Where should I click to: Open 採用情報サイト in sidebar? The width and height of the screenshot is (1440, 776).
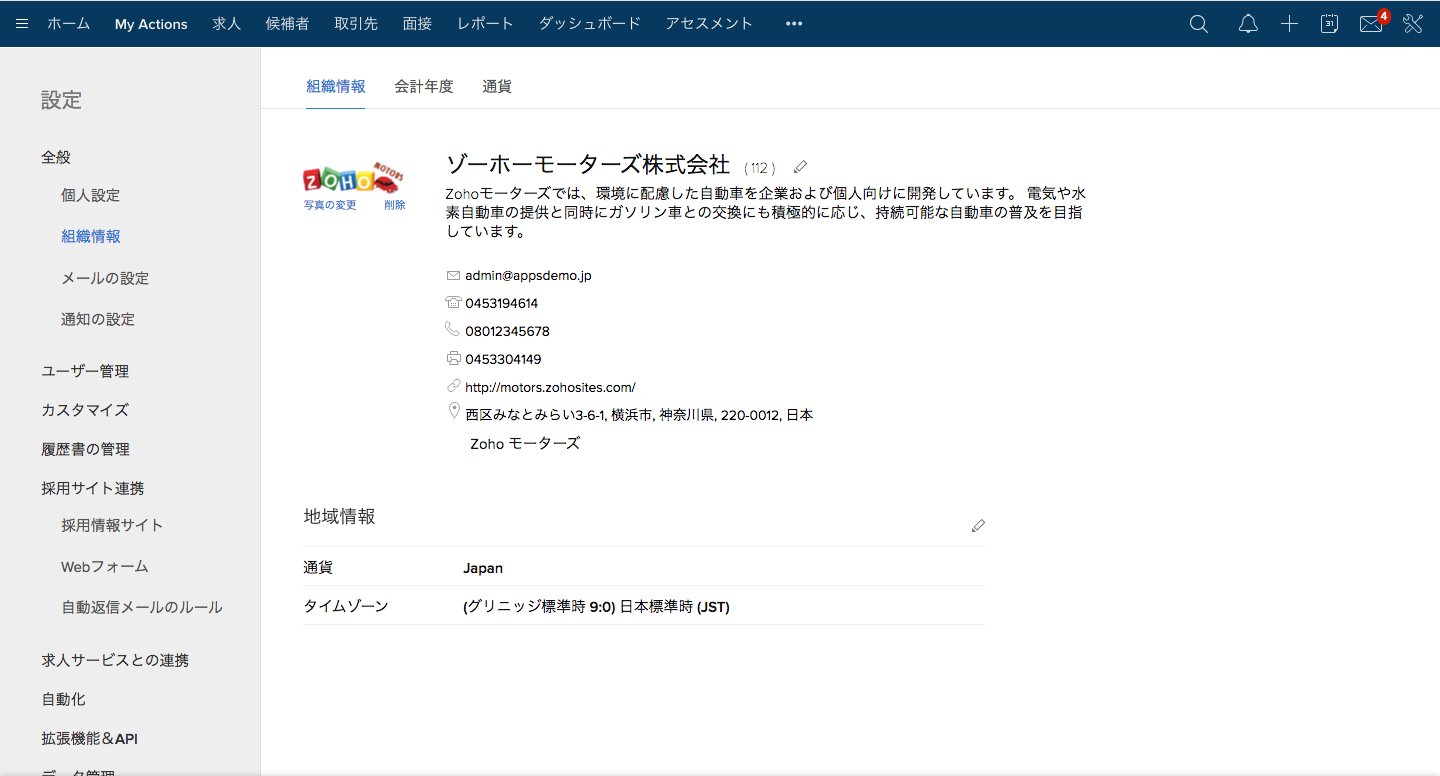click(112, 525)
